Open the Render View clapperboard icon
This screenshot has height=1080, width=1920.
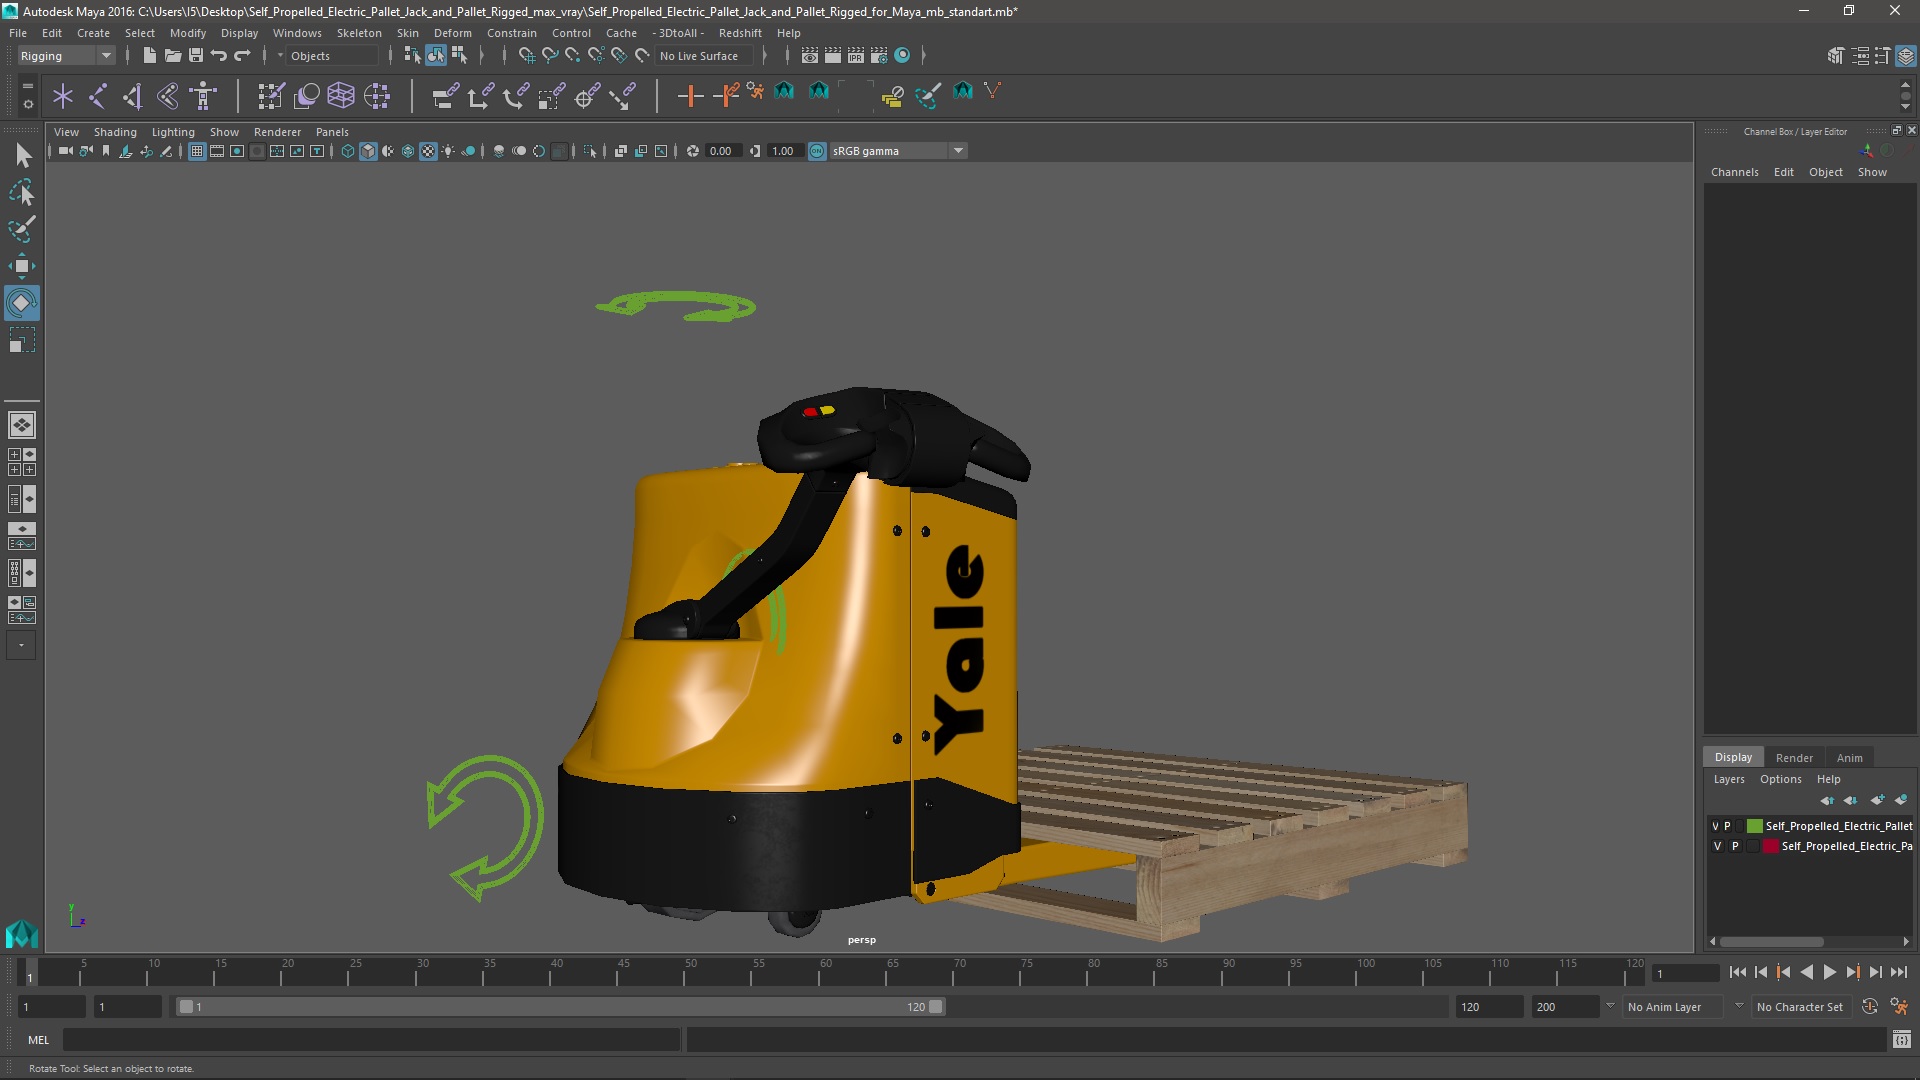click(x=810, y=56)
